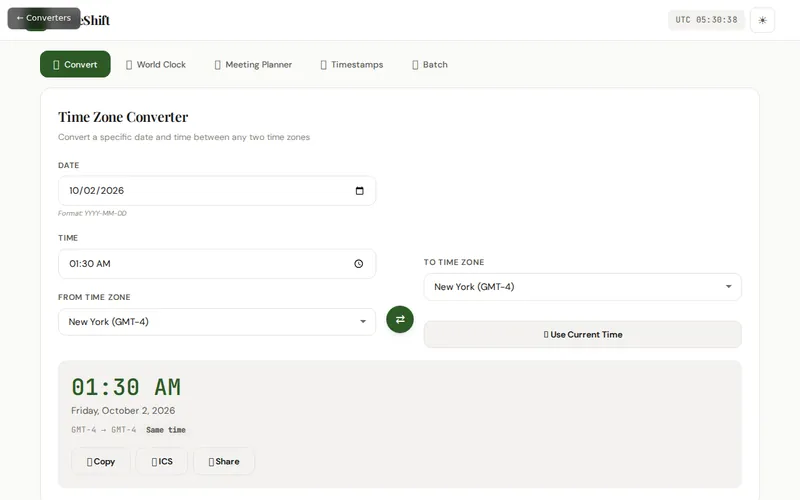The height and width of the screenshot is (500, 800).
Task: Click the result time 01:30 AM
Action: pos(126,387)
